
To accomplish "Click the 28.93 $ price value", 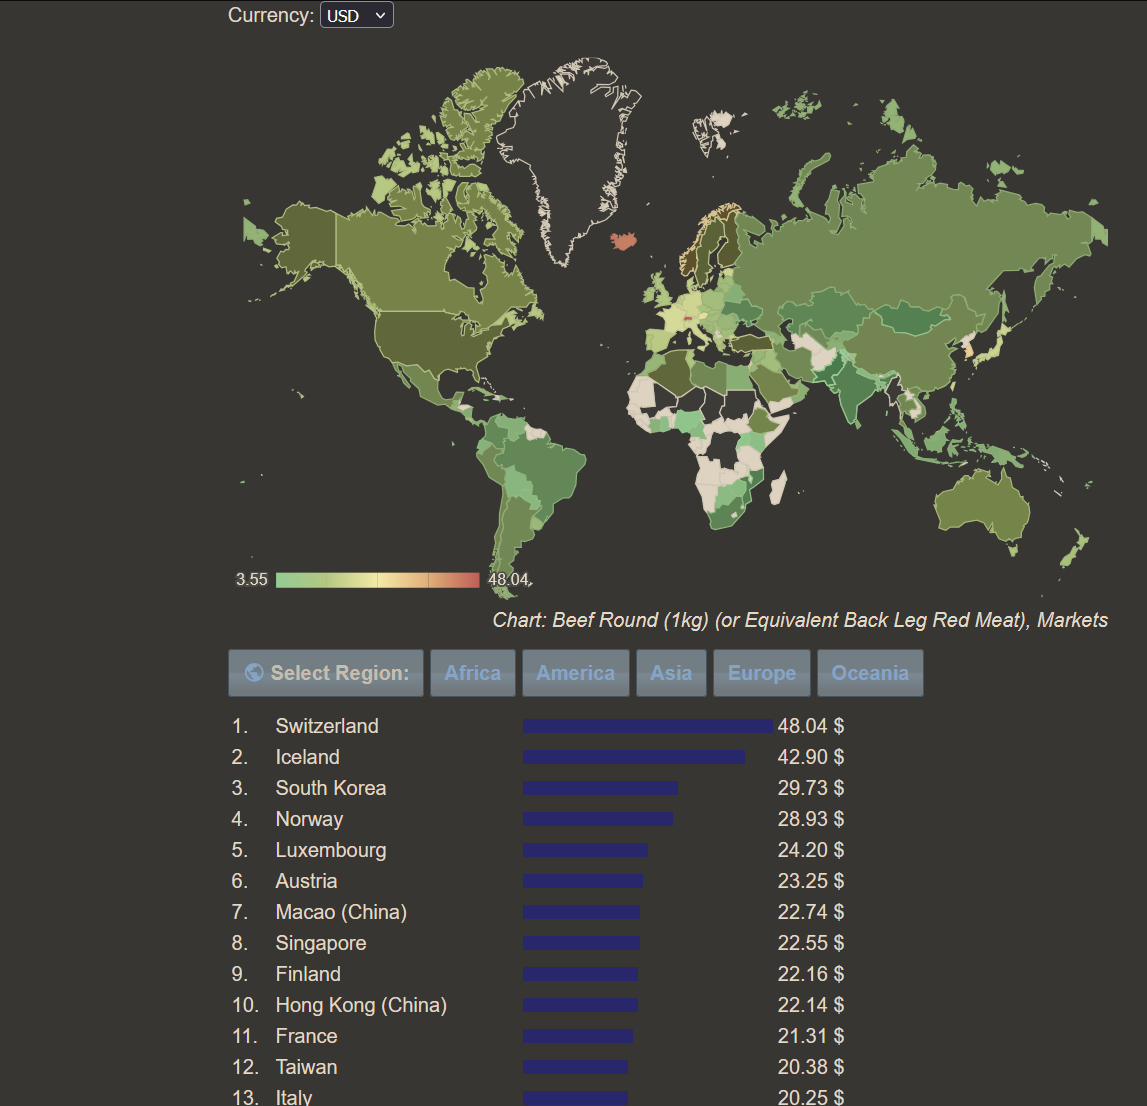I will click(811, 819).
